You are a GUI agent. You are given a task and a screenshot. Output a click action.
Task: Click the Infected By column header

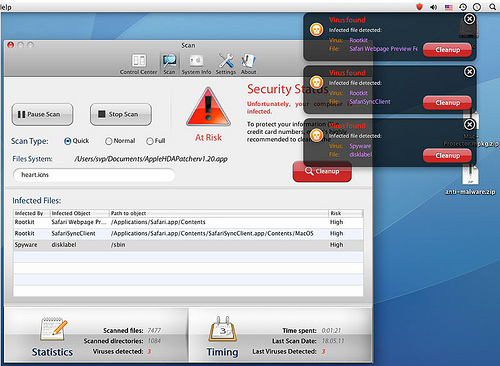(32, 213)
